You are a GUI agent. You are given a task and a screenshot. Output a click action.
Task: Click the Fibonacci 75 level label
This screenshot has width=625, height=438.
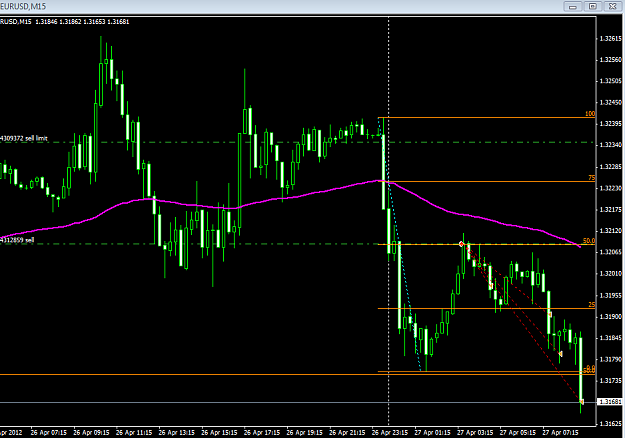(x=592, y=178)
